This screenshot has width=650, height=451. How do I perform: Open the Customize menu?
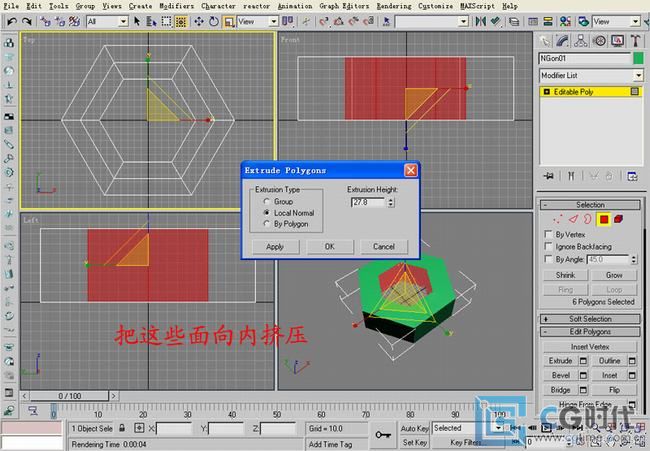click(435, 6)
